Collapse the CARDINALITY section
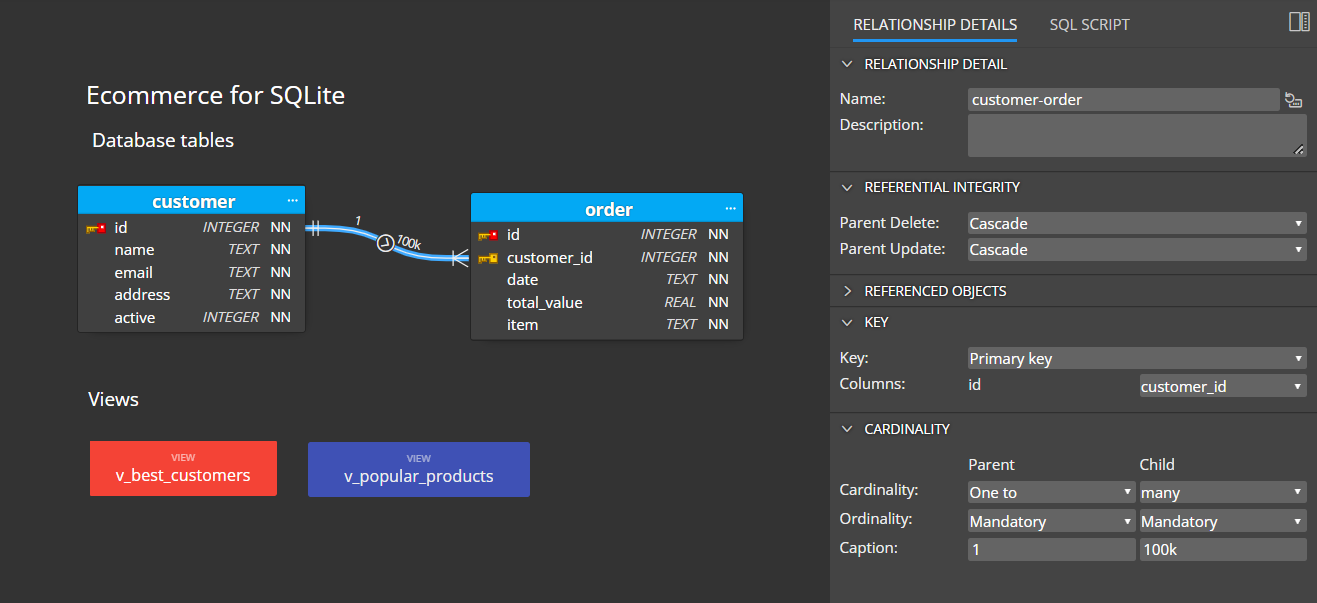The width and height of the screenshot is (1317, 603). pyautogui.click(x=847, y=428)
